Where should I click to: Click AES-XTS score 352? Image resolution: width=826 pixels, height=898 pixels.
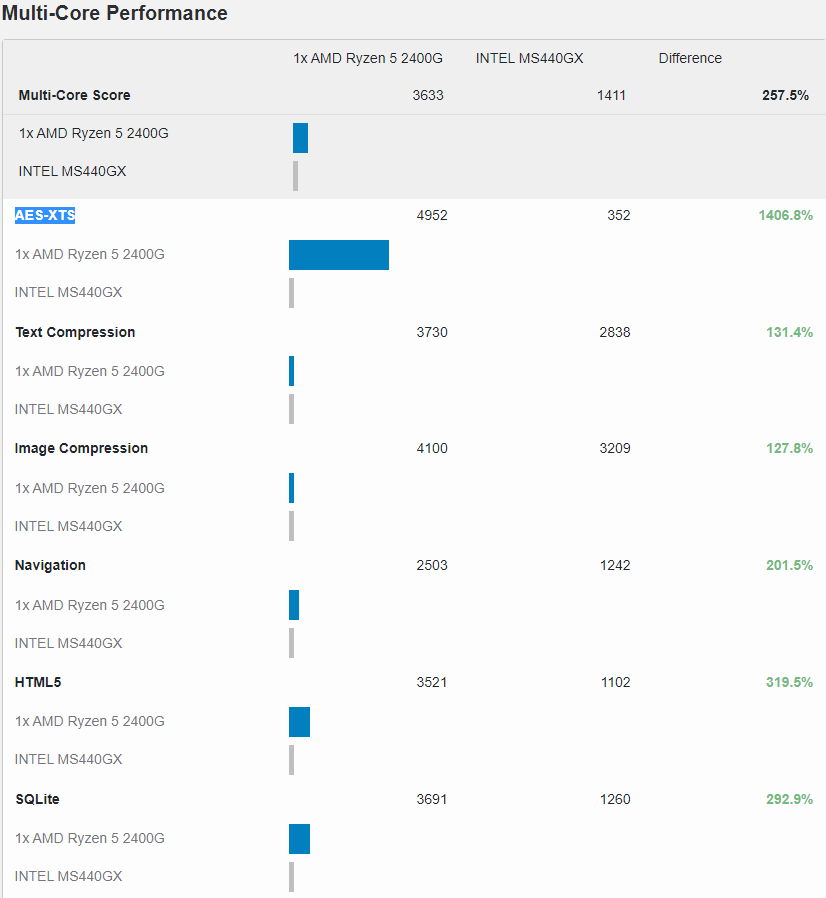619,215
